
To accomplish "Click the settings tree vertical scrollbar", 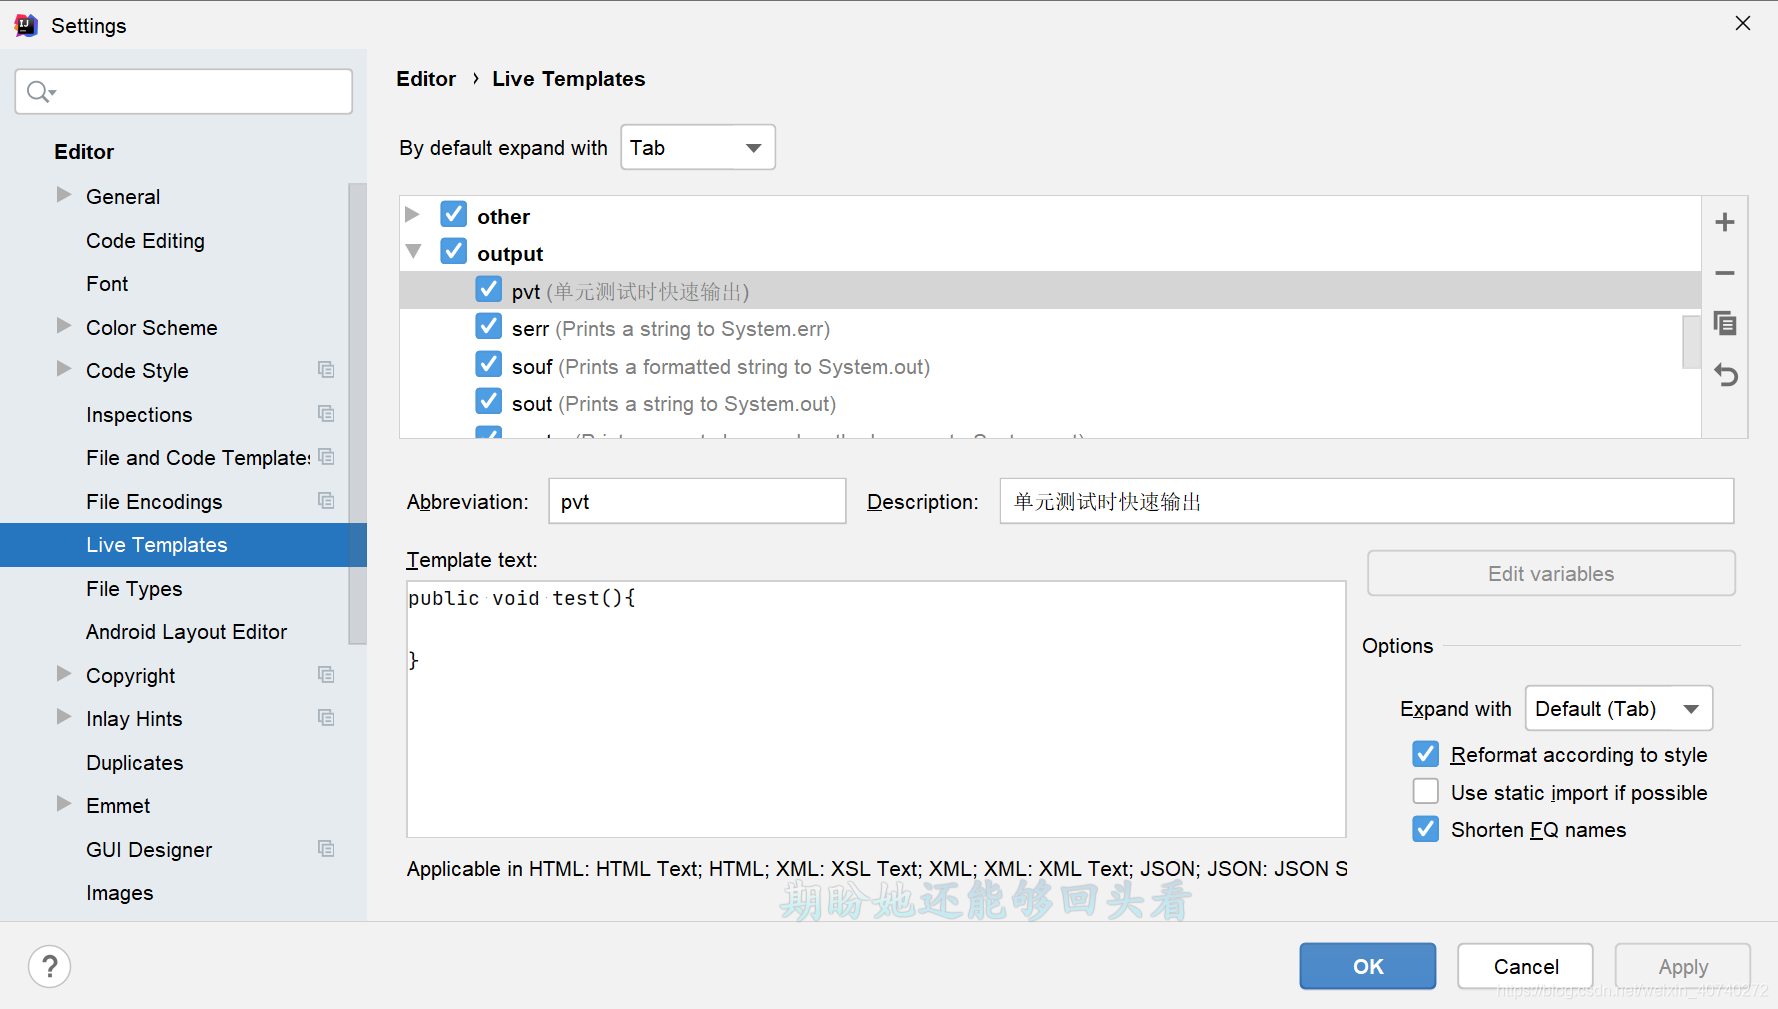I will (x=357, y=414).
